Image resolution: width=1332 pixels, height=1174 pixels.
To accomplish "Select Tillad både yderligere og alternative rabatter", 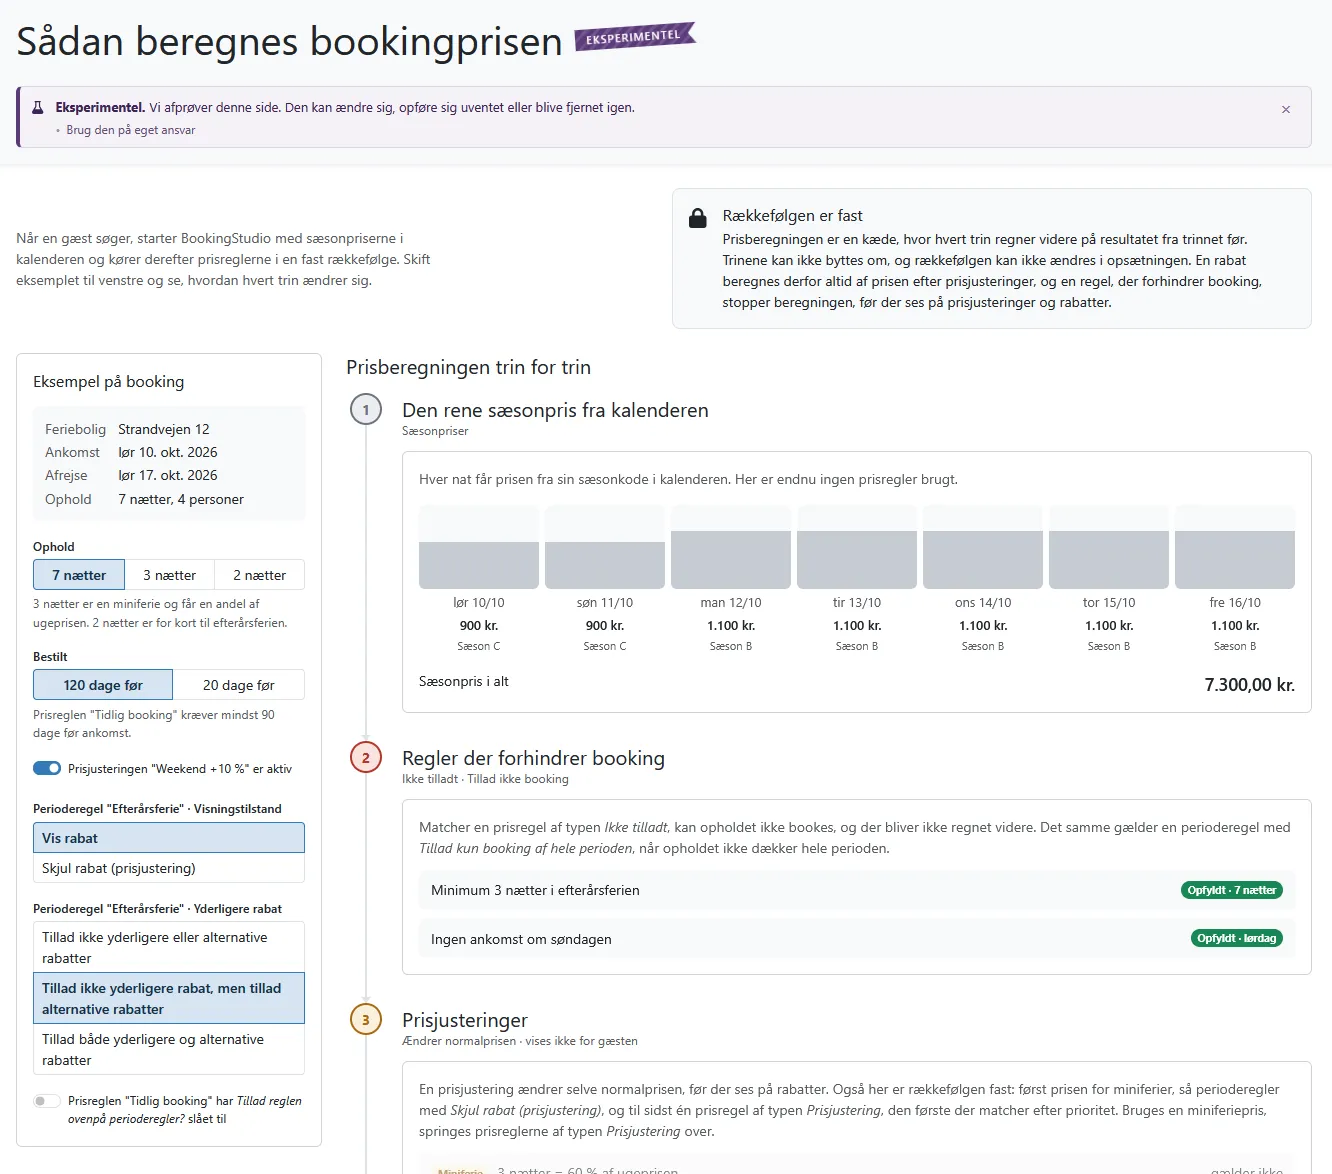I will (169, 1049).
